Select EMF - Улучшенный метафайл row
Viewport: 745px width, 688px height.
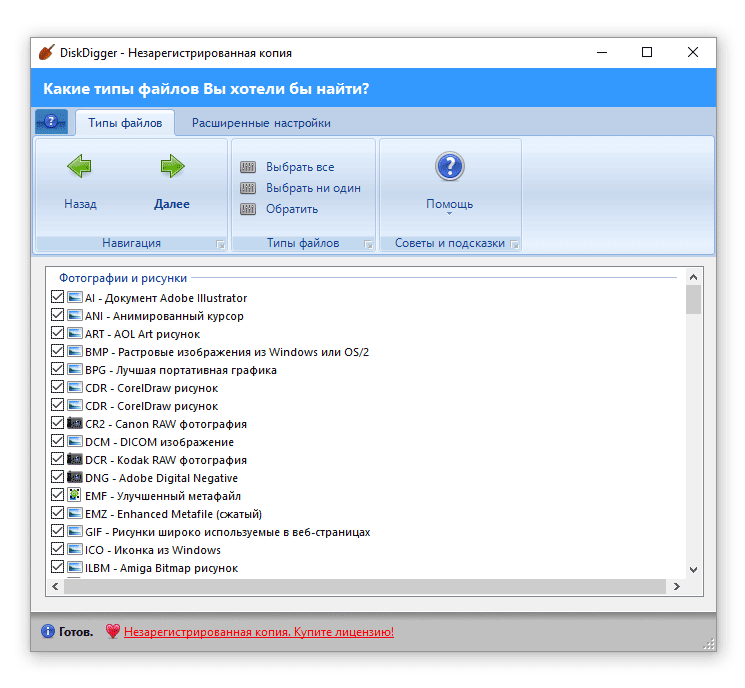(163, 496)
